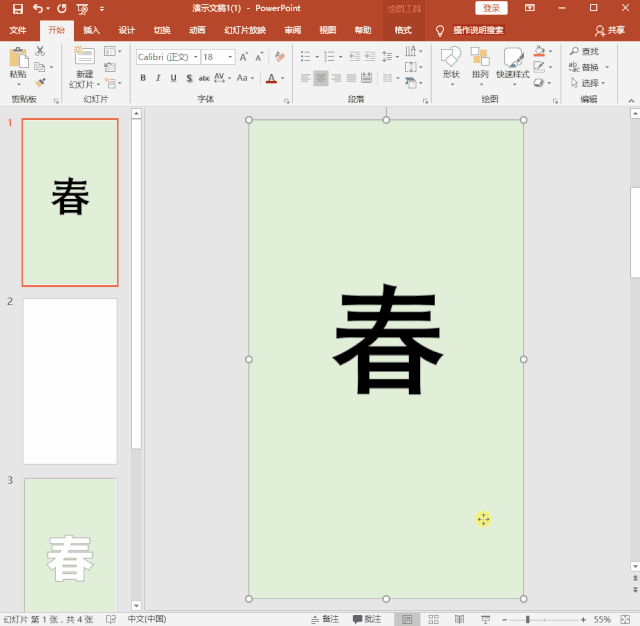Fit slide to current window
Image resolution: width=640 pixels, height=626 pixels.
tap(625, 619)
